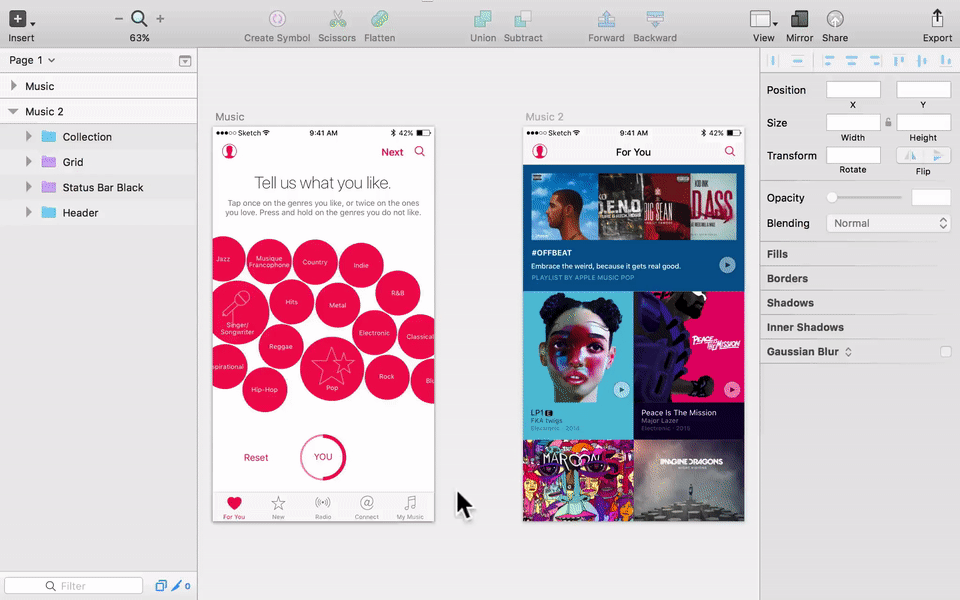This screenshot has width=960, height=600.
Task: Expand the Collection group
Action: 28,137
